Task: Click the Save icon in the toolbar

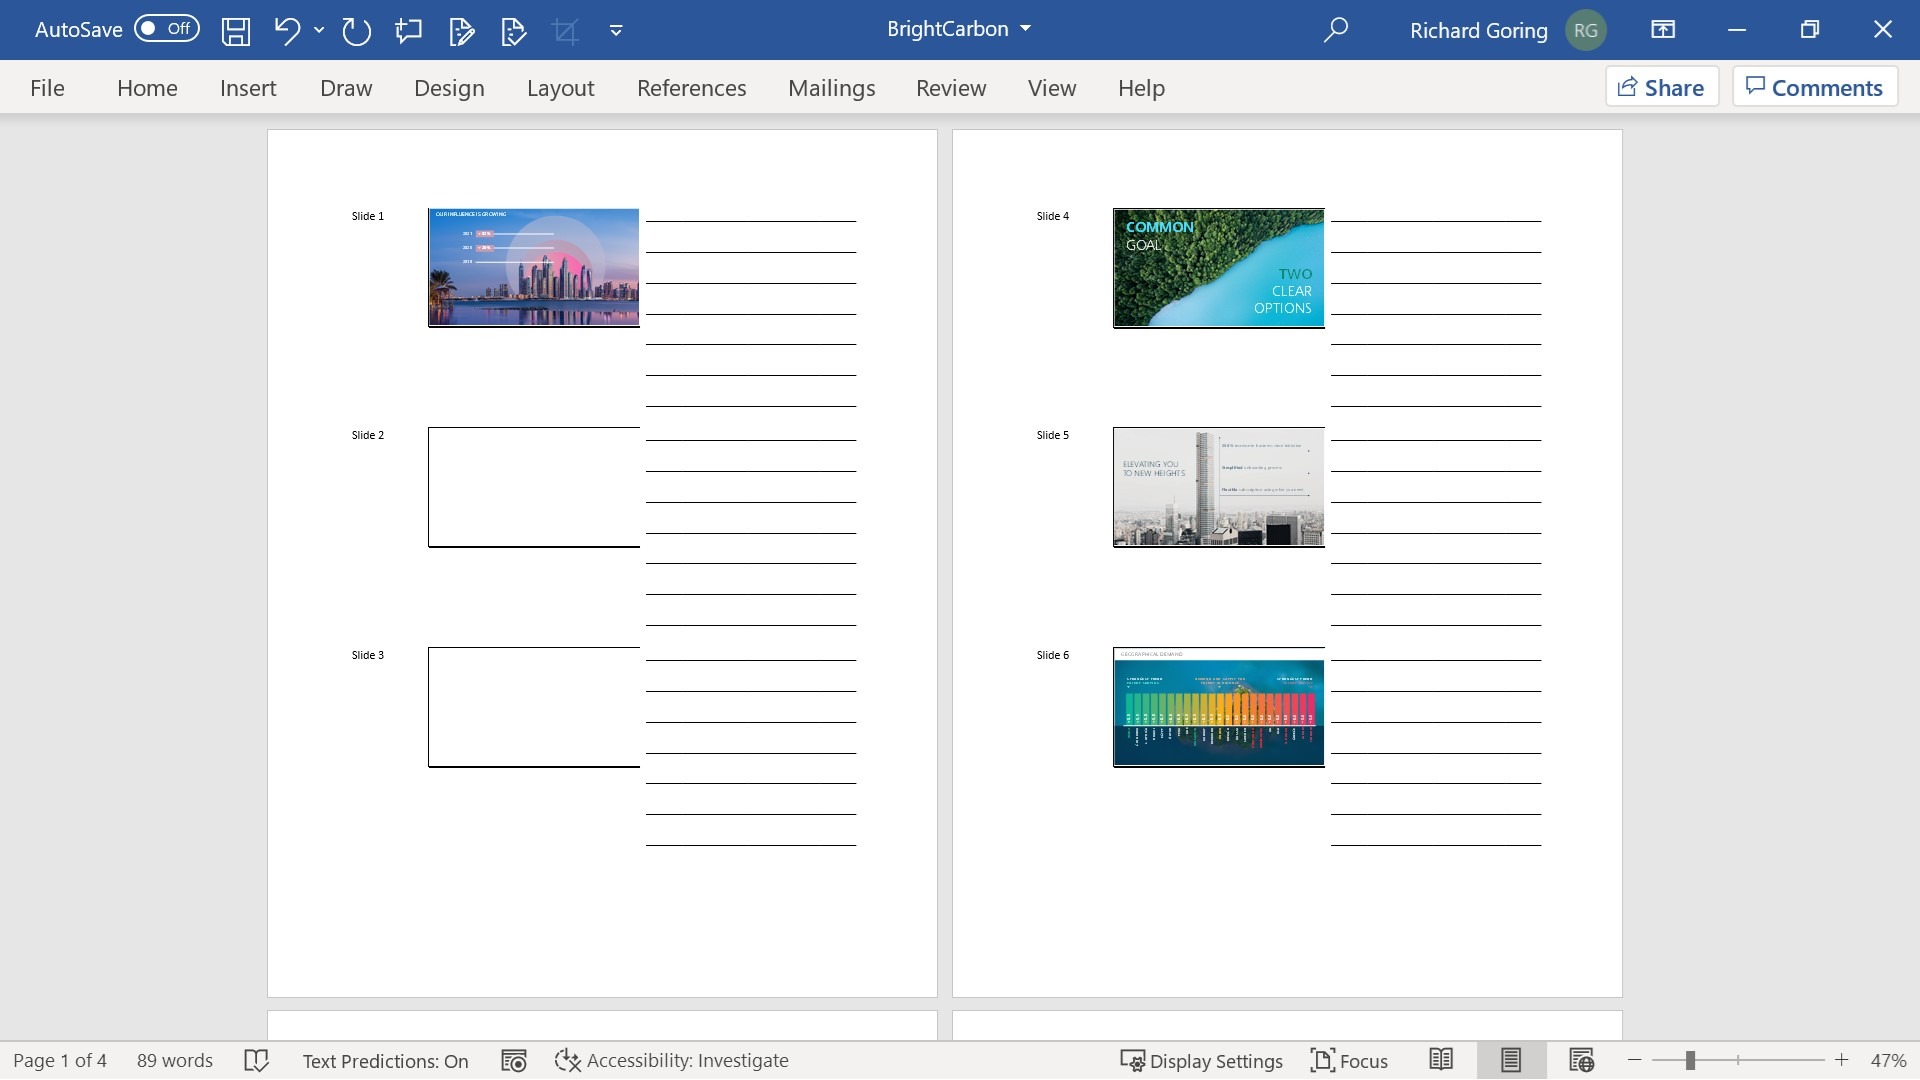Action: click(236, 29)
